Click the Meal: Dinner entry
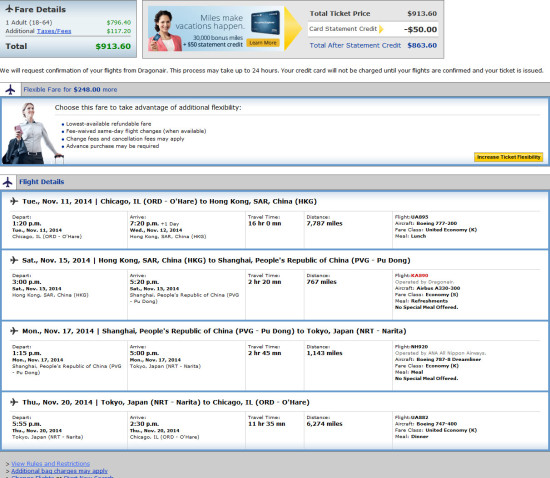The width and height of the screenshot is (550, 478). pyautogui.click(x=412, y=437)
